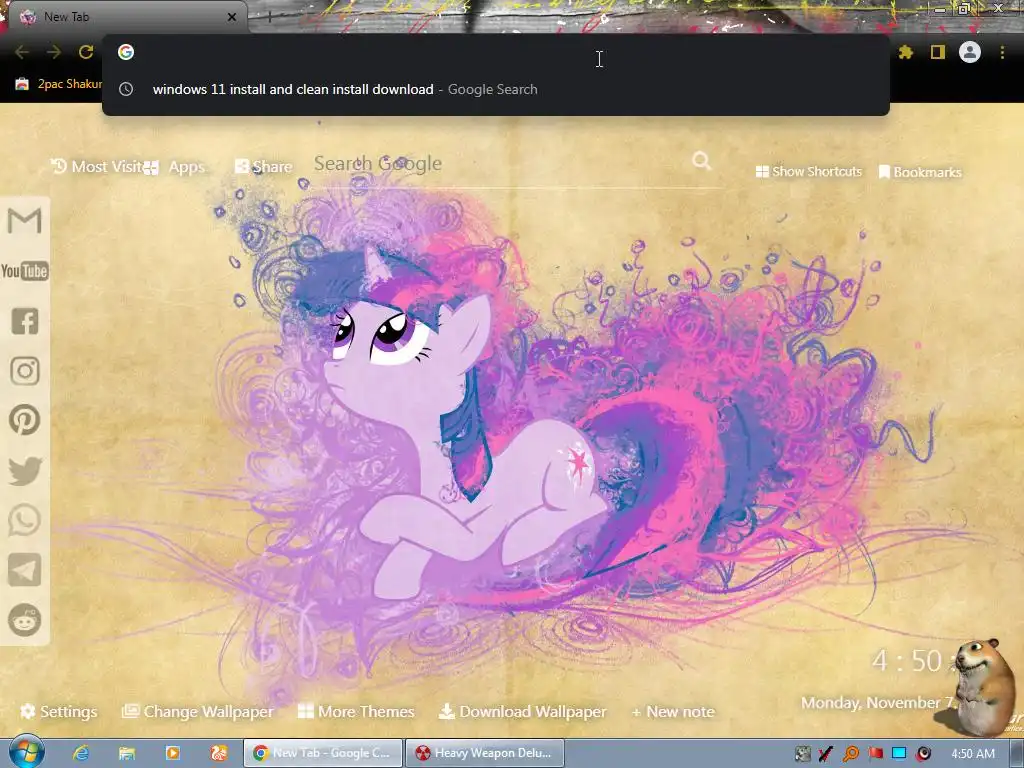This screenshot has height=768, width=1024.
Task: Open the Chrome profile avatar
Action: tap(970, 52)
